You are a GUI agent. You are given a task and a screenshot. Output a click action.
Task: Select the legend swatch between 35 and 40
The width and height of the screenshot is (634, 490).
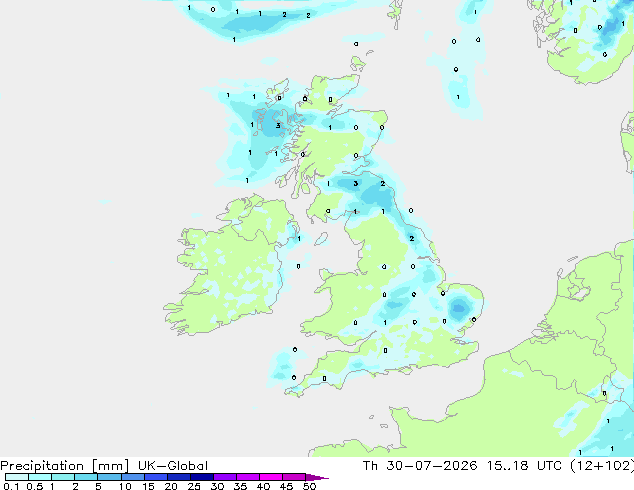pyautogui.click(x=247, y=477)
